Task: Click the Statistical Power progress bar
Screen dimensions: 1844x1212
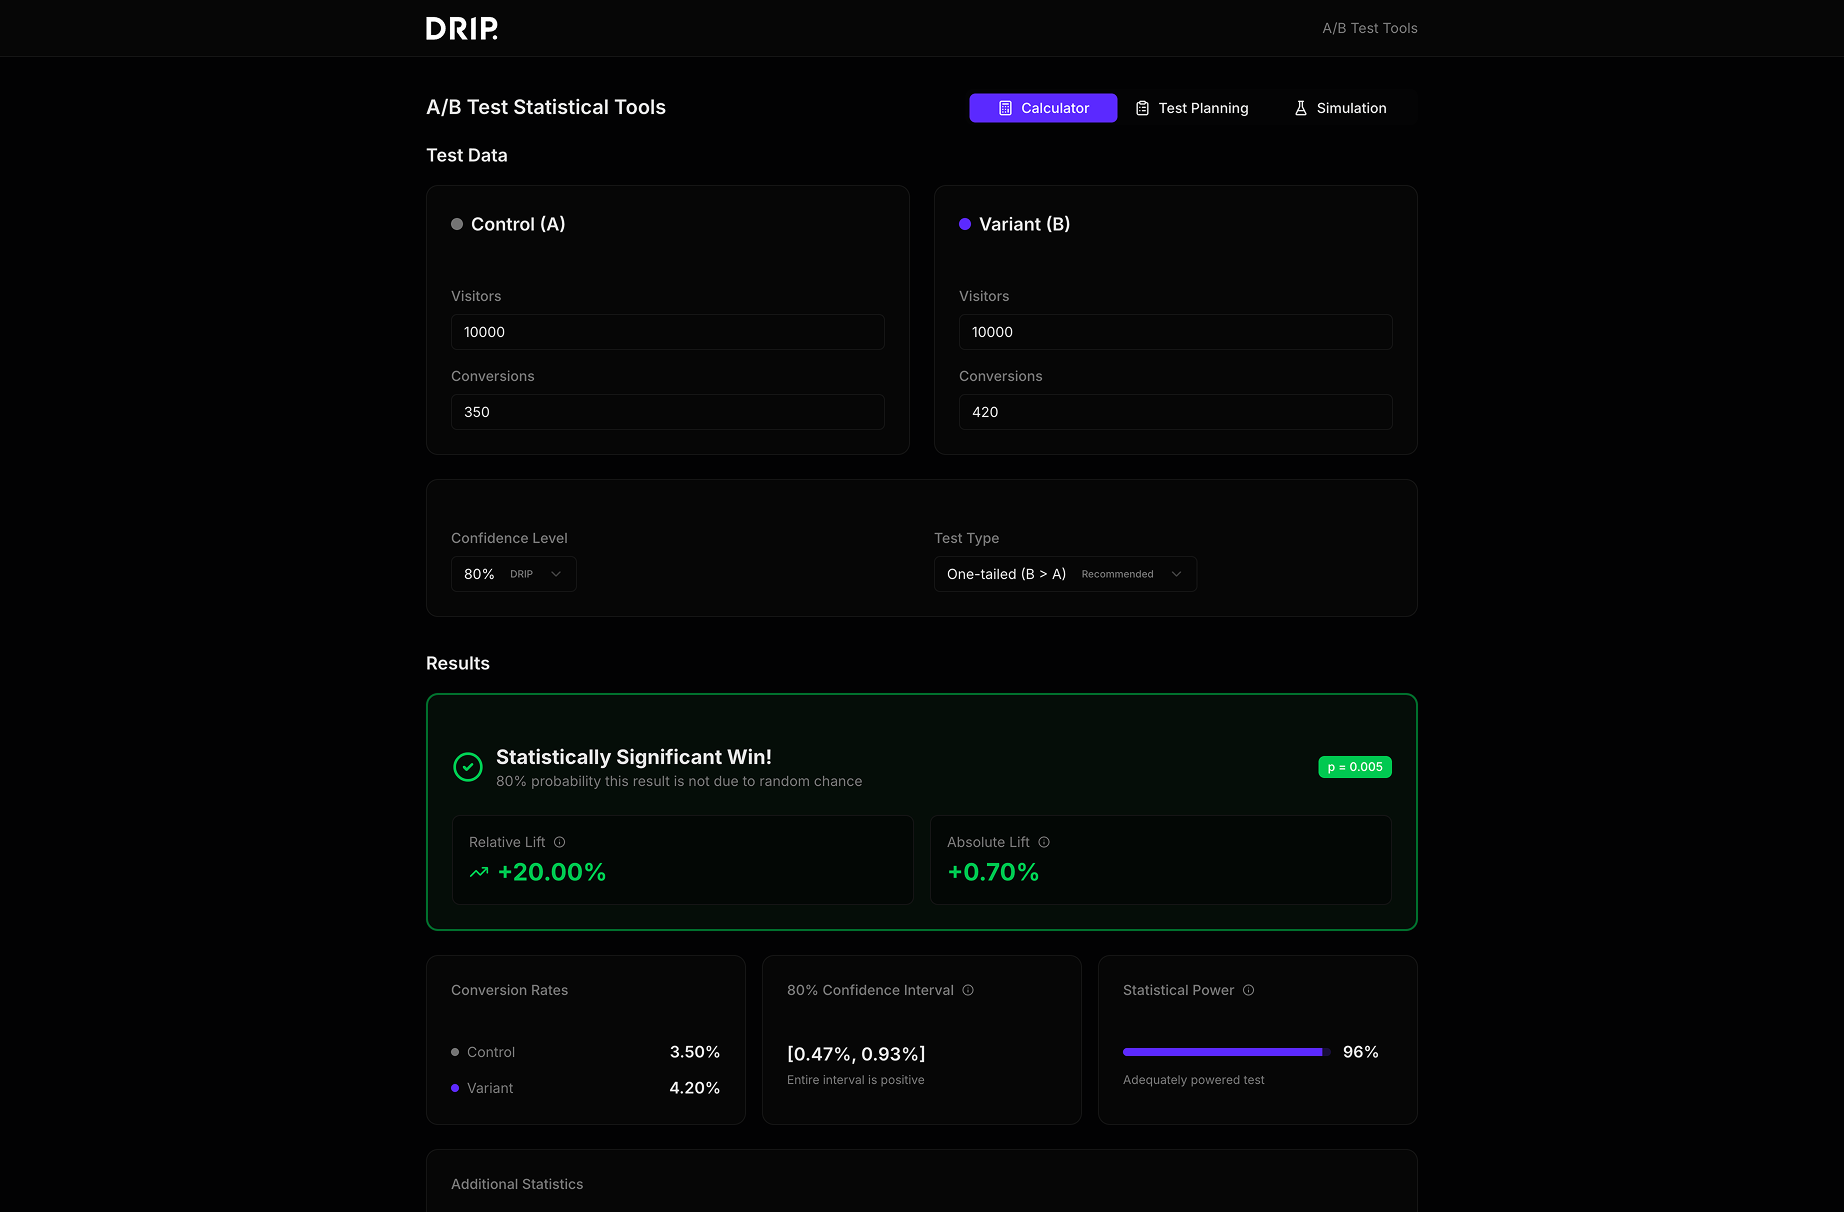Action: pyautogui.click(x=1225, y=1052)
